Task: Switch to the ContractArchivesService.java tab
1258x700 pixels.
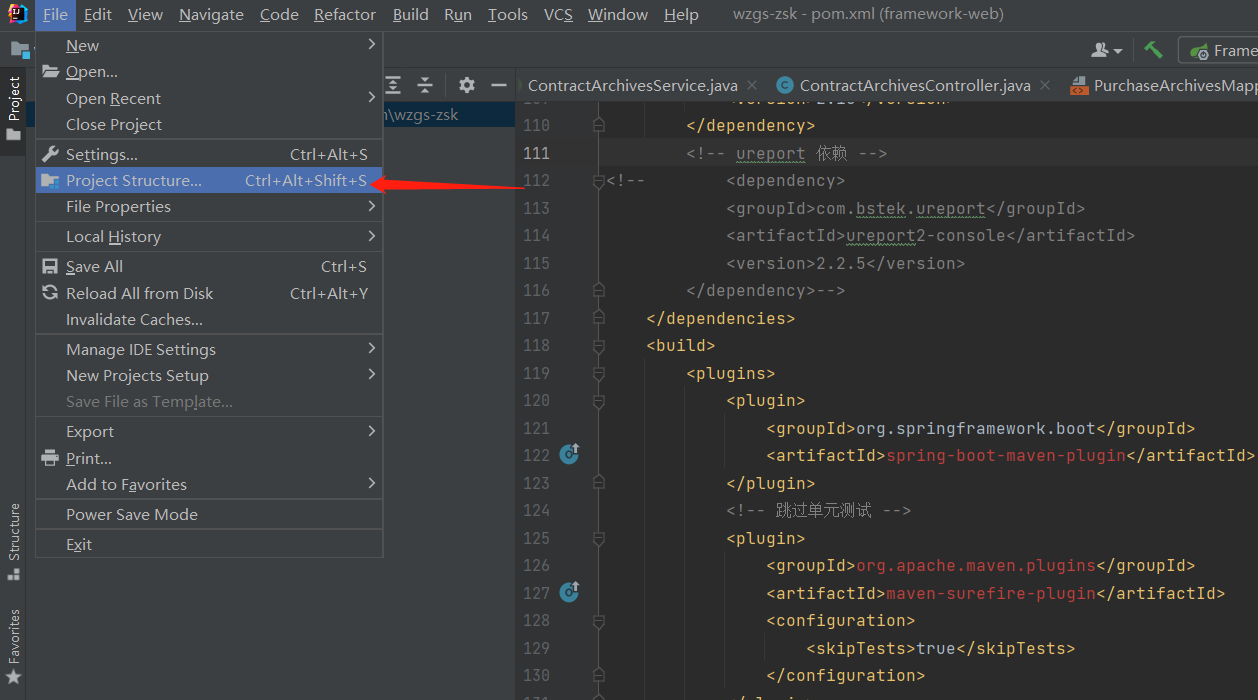Action: [631, 85]
